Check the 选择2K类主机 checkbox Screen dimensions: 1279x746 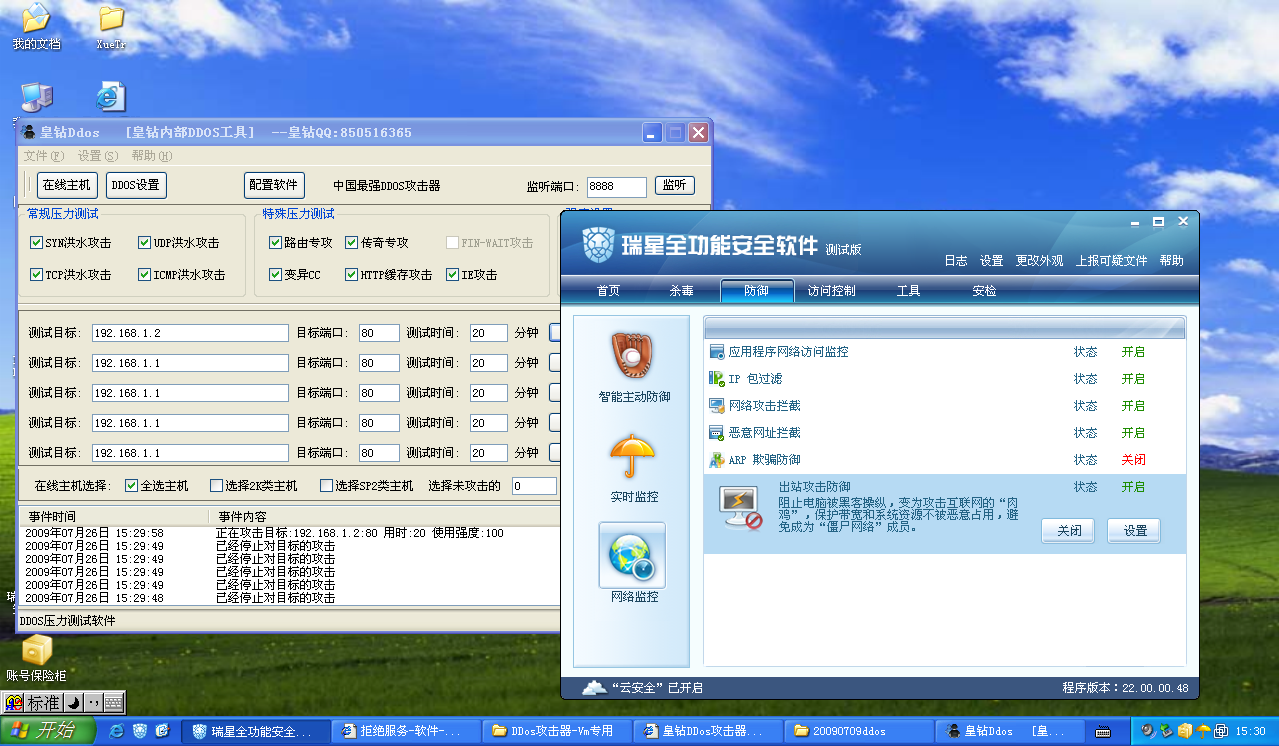click(x=216, y=486)
